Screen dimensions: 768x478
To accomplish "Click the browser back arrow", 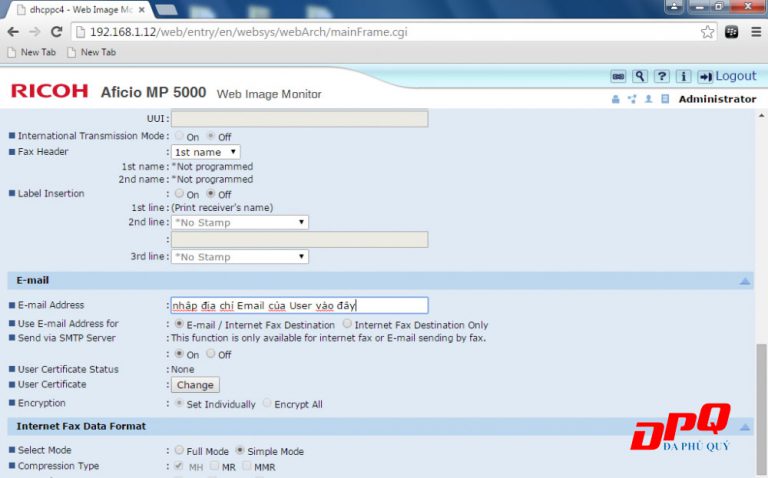I will [12, 32].
